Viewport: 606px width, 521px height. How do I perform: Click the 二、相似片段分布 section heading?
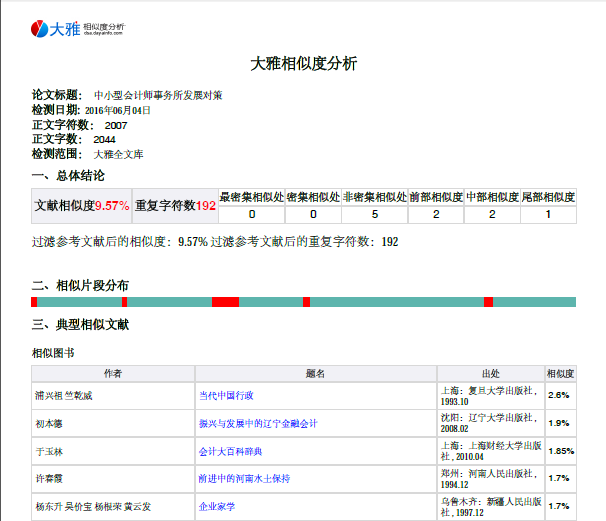(x=80, y=286)
